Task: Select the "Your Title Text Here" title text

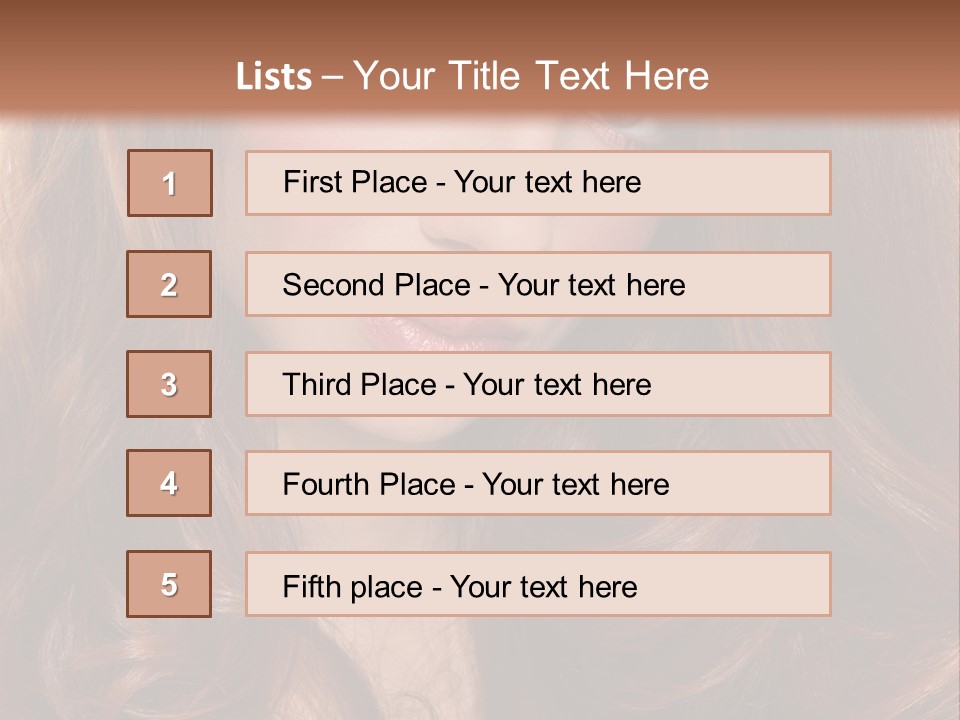Action: pyautogui.click(x=531, y=77)
